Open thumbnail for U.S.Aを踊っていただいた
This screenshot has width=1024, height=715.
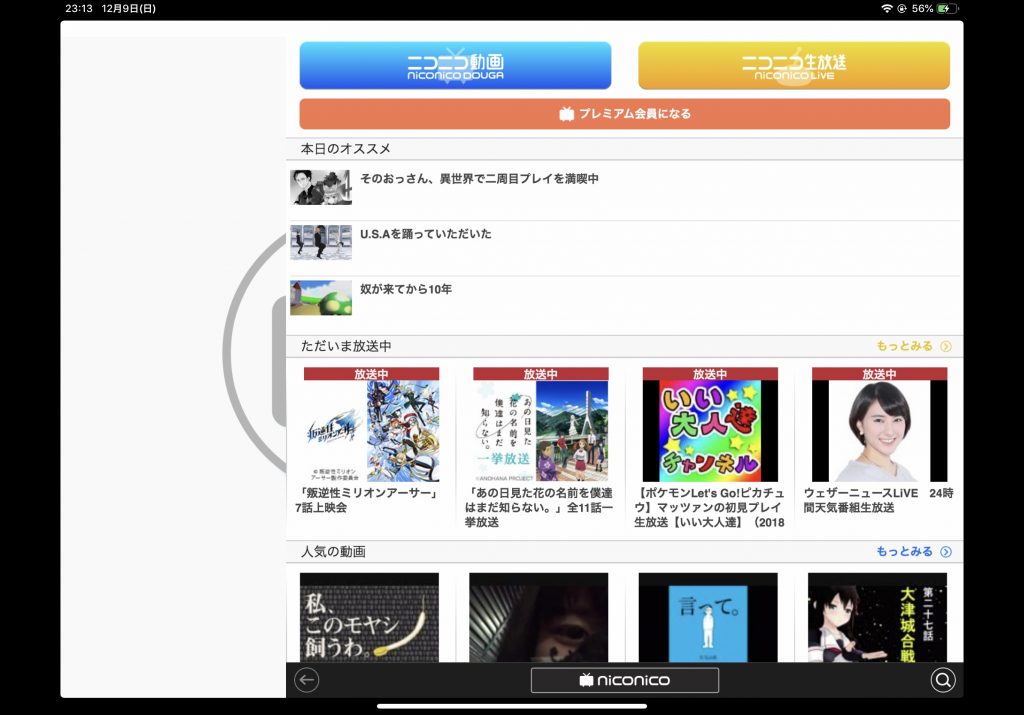pos(321,242)
